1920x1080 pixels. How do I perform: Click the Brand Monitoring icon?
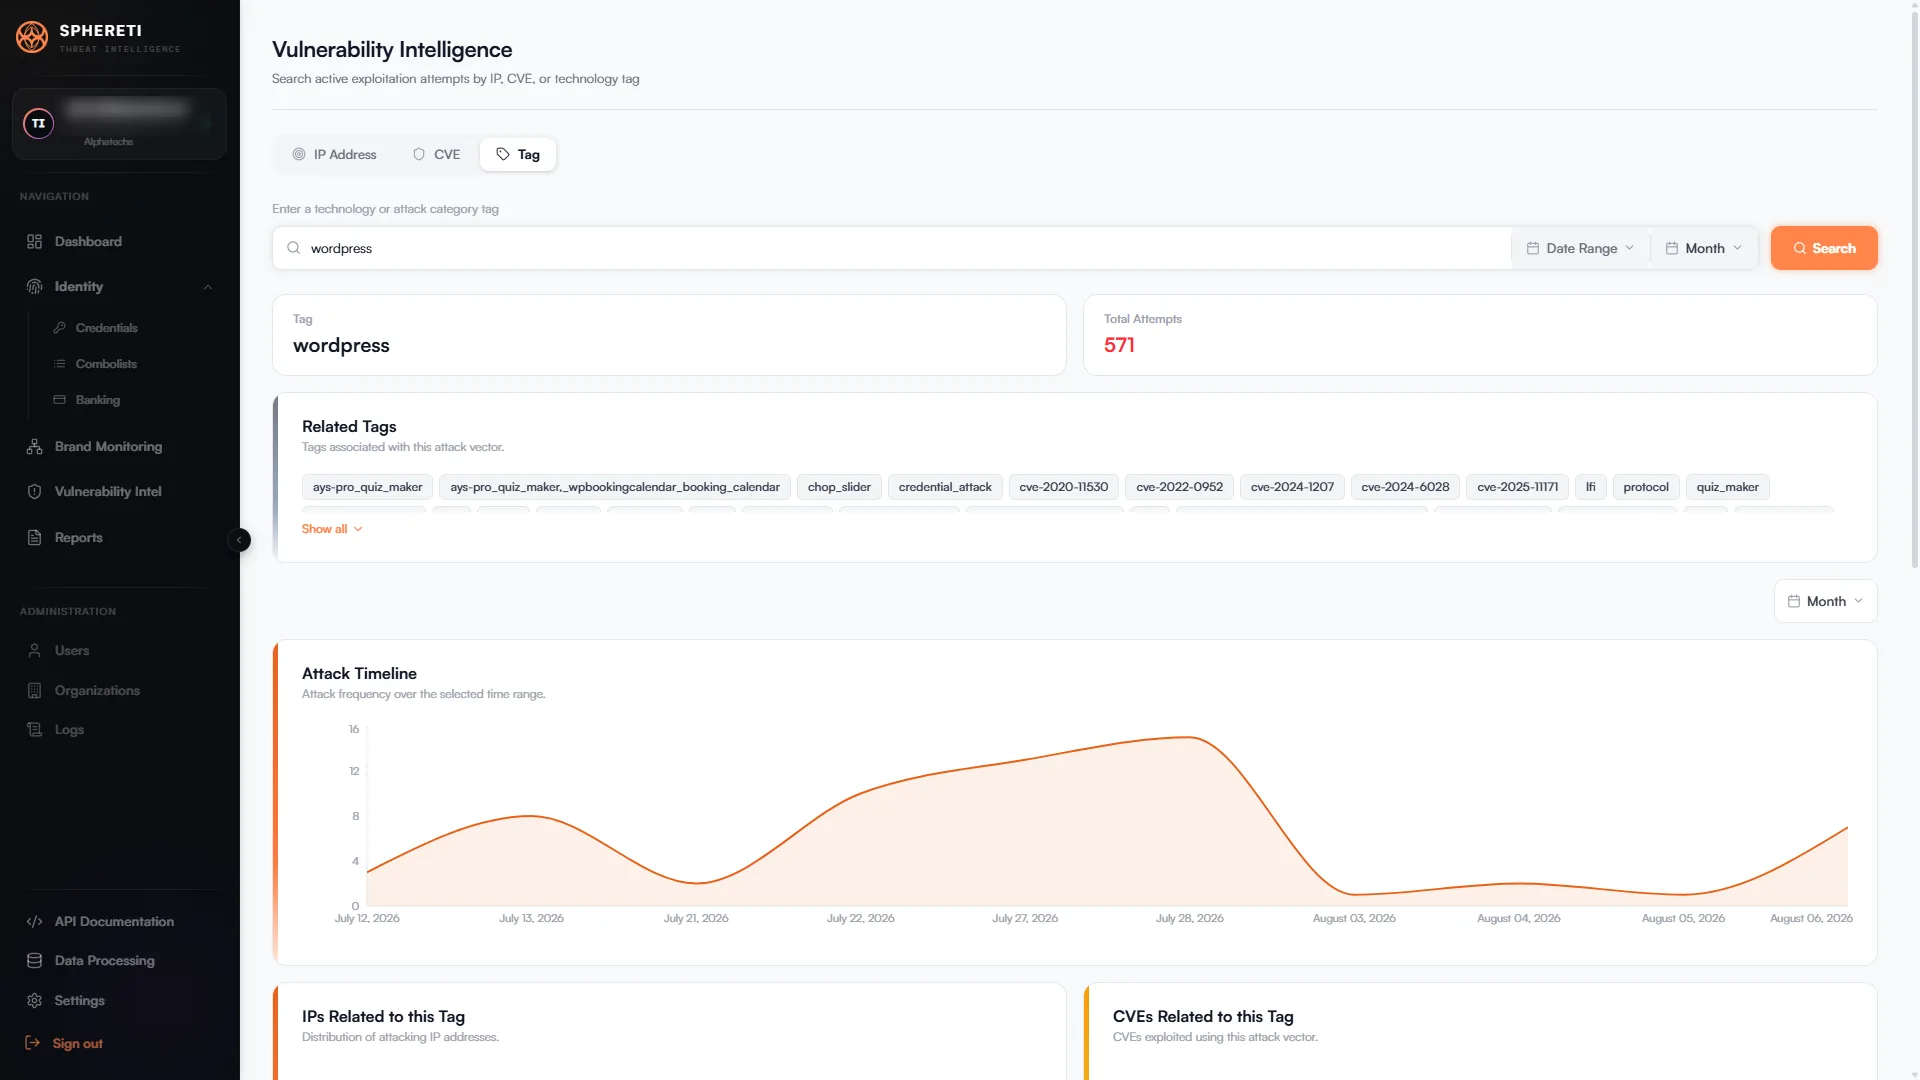pos(34,446)
